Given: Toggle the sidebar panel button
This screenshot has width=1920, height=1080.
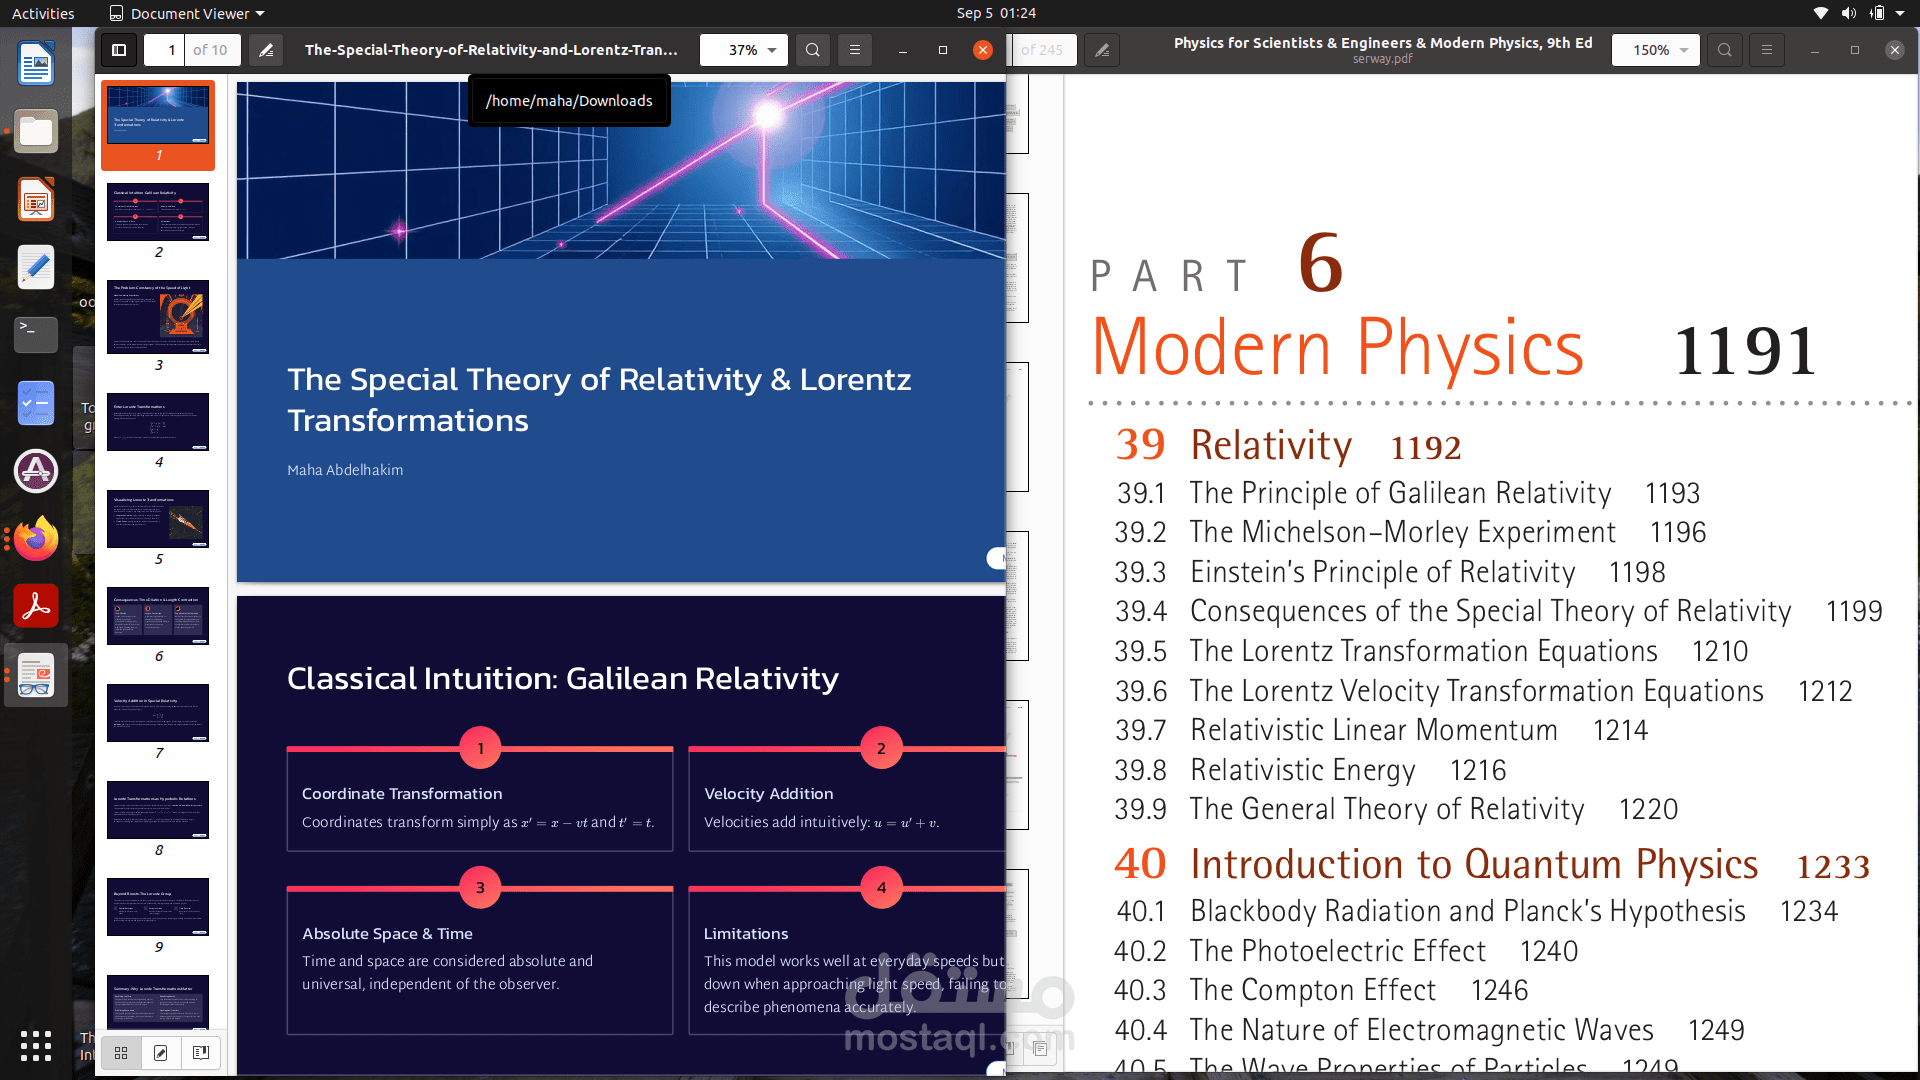Looking at the screenshot, I should (119, 50).
